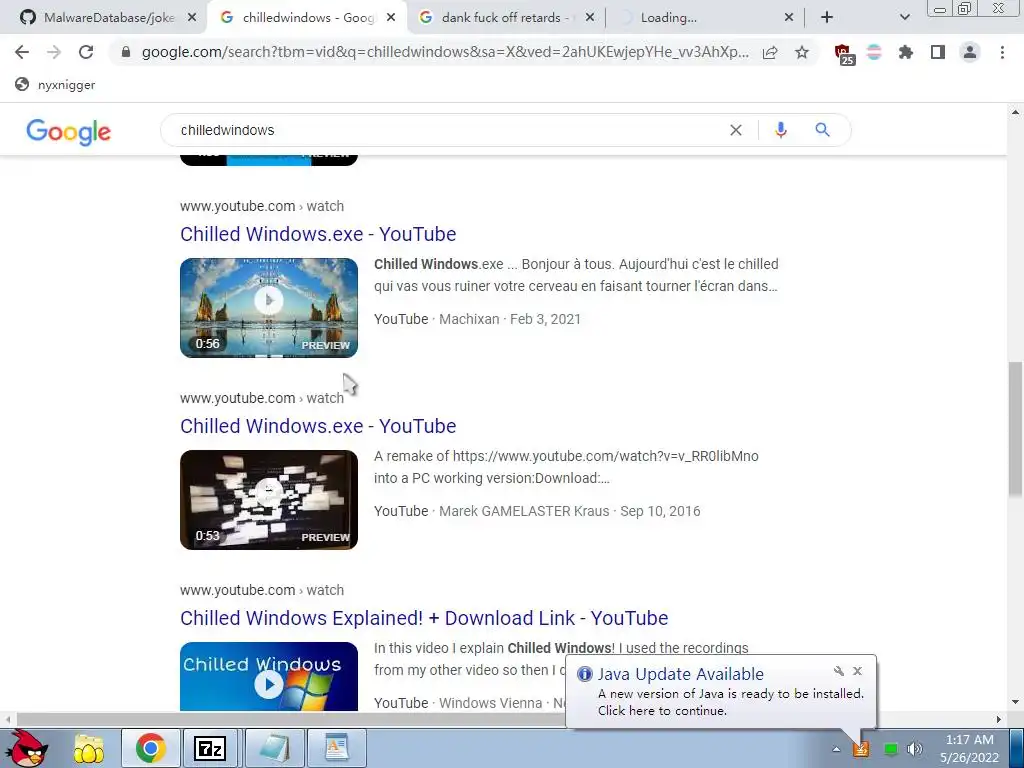The height and width of the screenshot is (768, 1024).
Task: Bookmark this page with the star icon
Action: [802, 52]
